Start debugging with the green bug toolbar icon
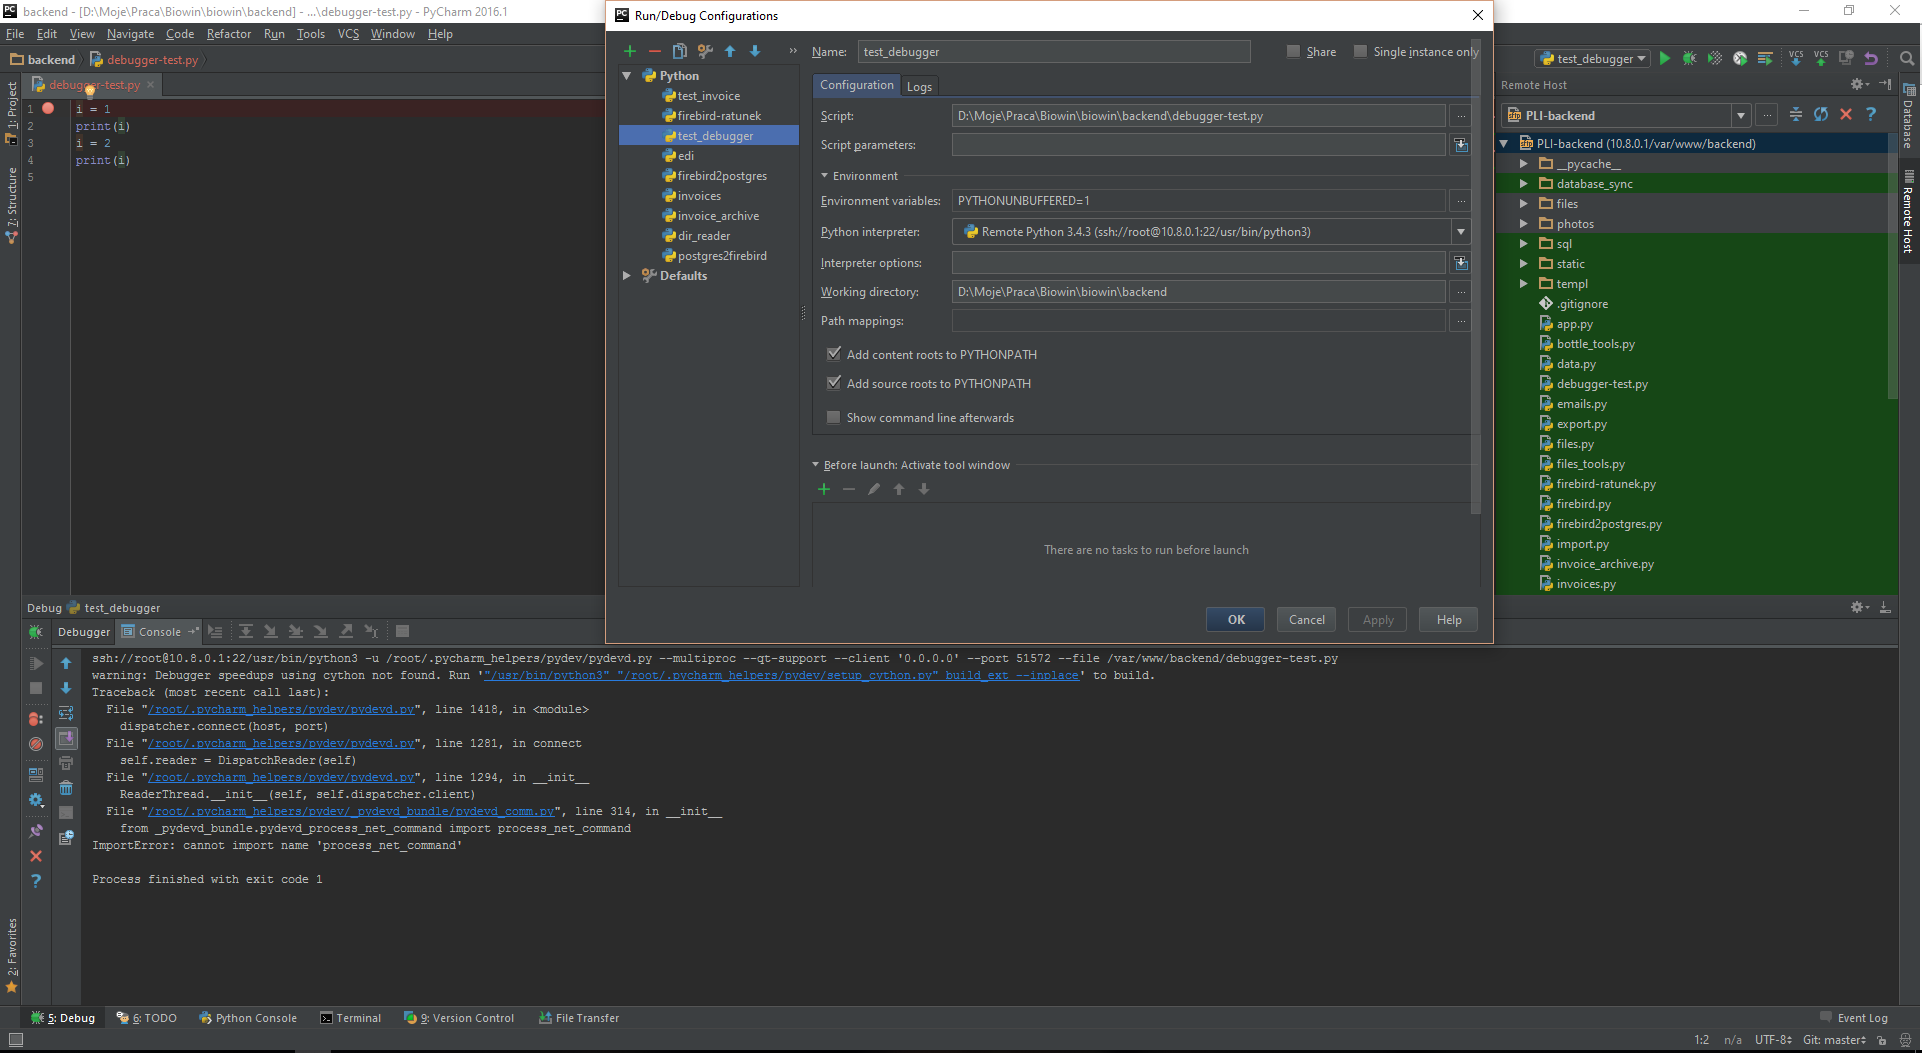The image size is (1922, 1053). (x=1690, y=59)
